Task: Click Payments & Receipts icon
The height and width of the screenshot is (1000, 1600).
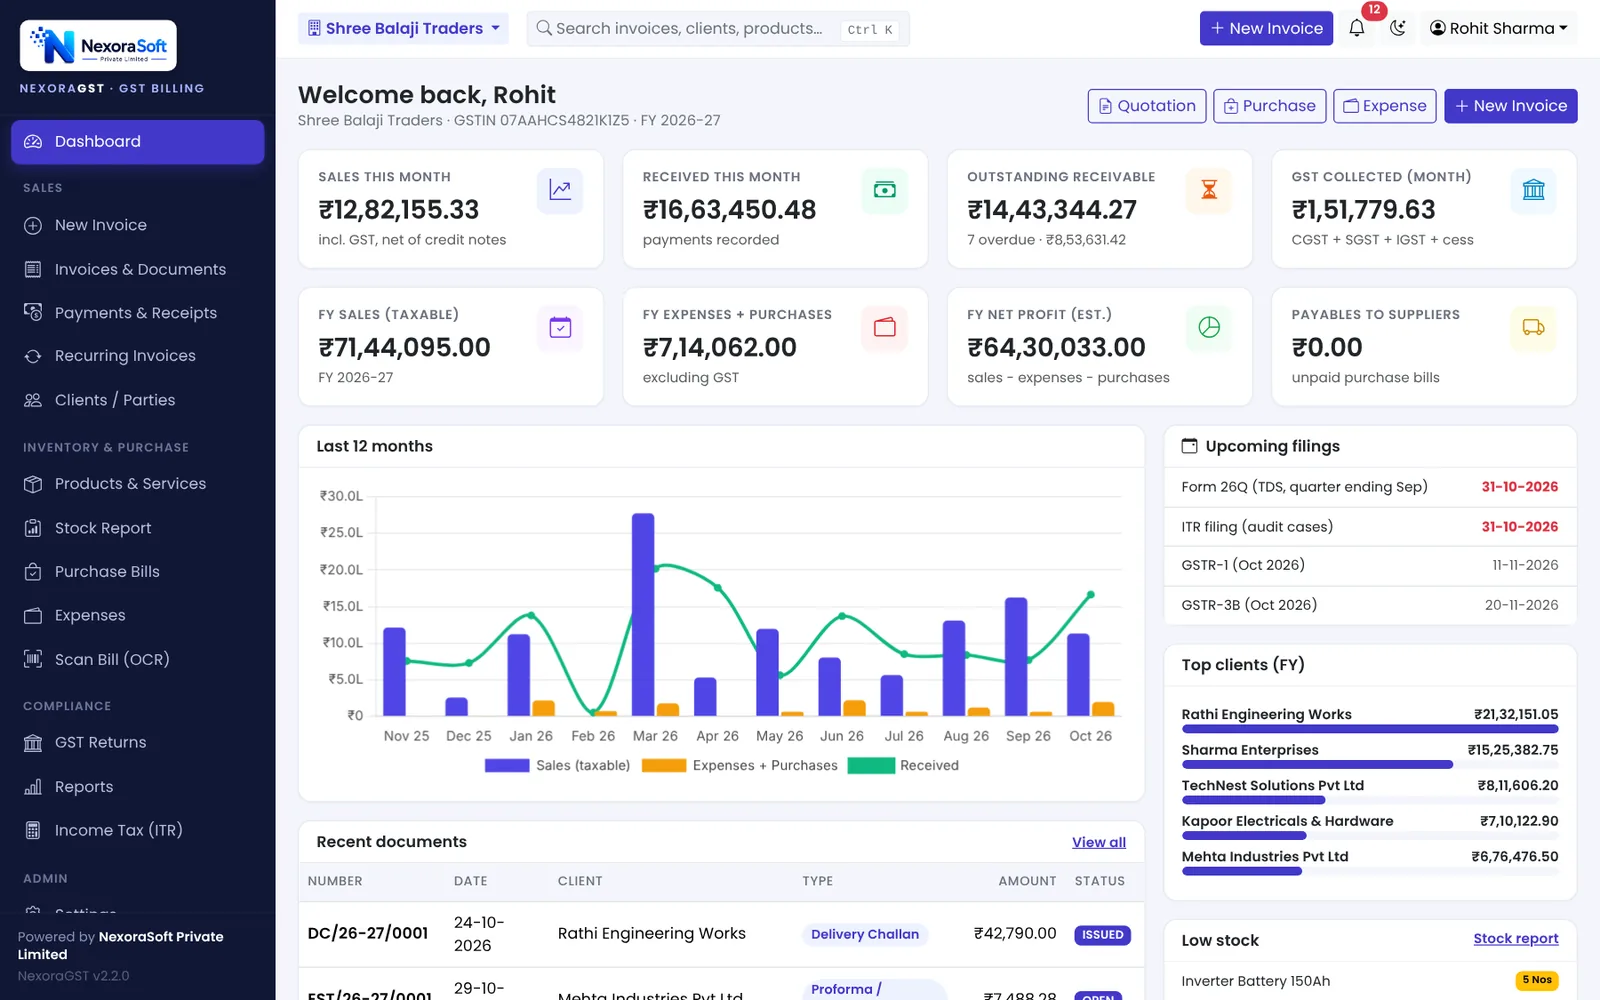Action: pos(33,312)
